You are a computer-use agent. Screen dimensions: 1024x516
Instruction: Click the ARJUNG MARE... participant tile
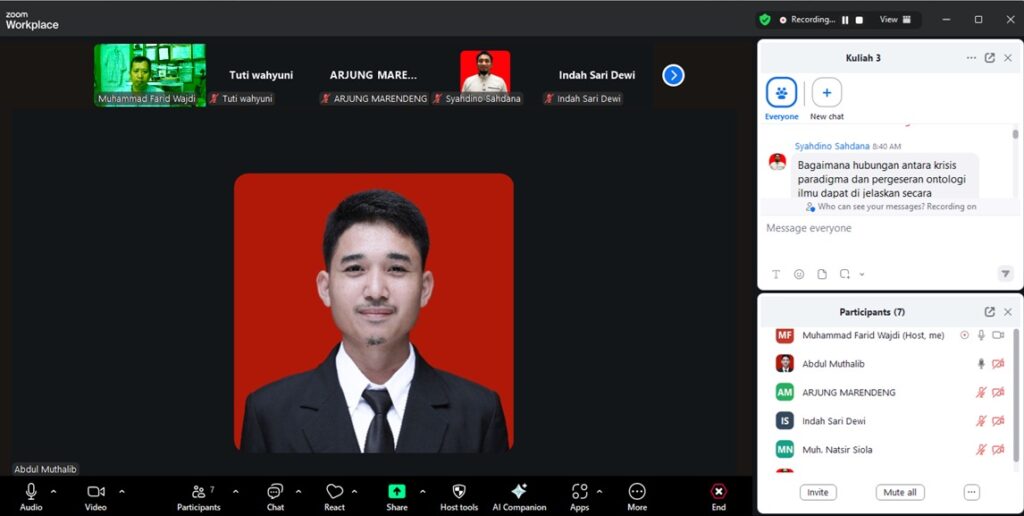(373, 75)
